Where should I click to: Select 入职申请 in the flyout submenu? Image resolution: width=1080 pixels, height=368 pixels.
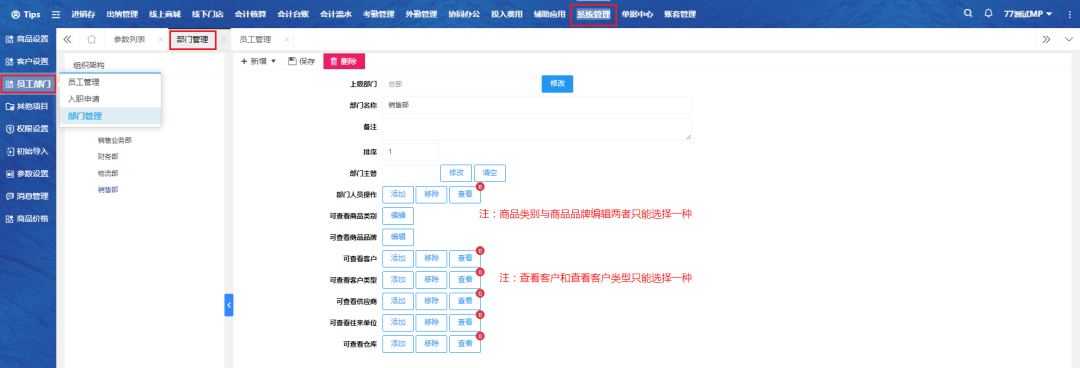(110, 99)
